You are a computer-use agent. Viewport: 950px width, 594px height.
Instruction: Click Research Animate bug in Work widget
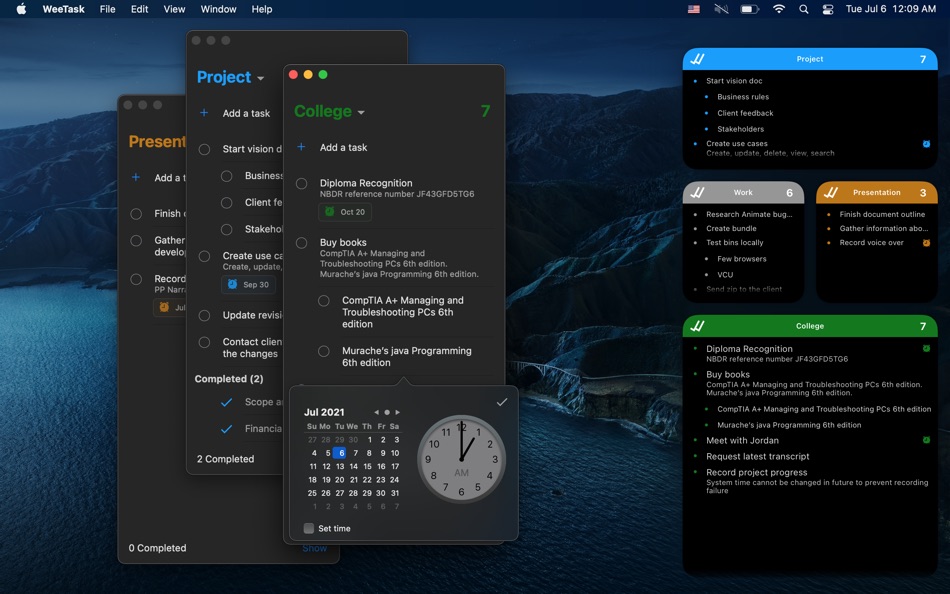749,214
